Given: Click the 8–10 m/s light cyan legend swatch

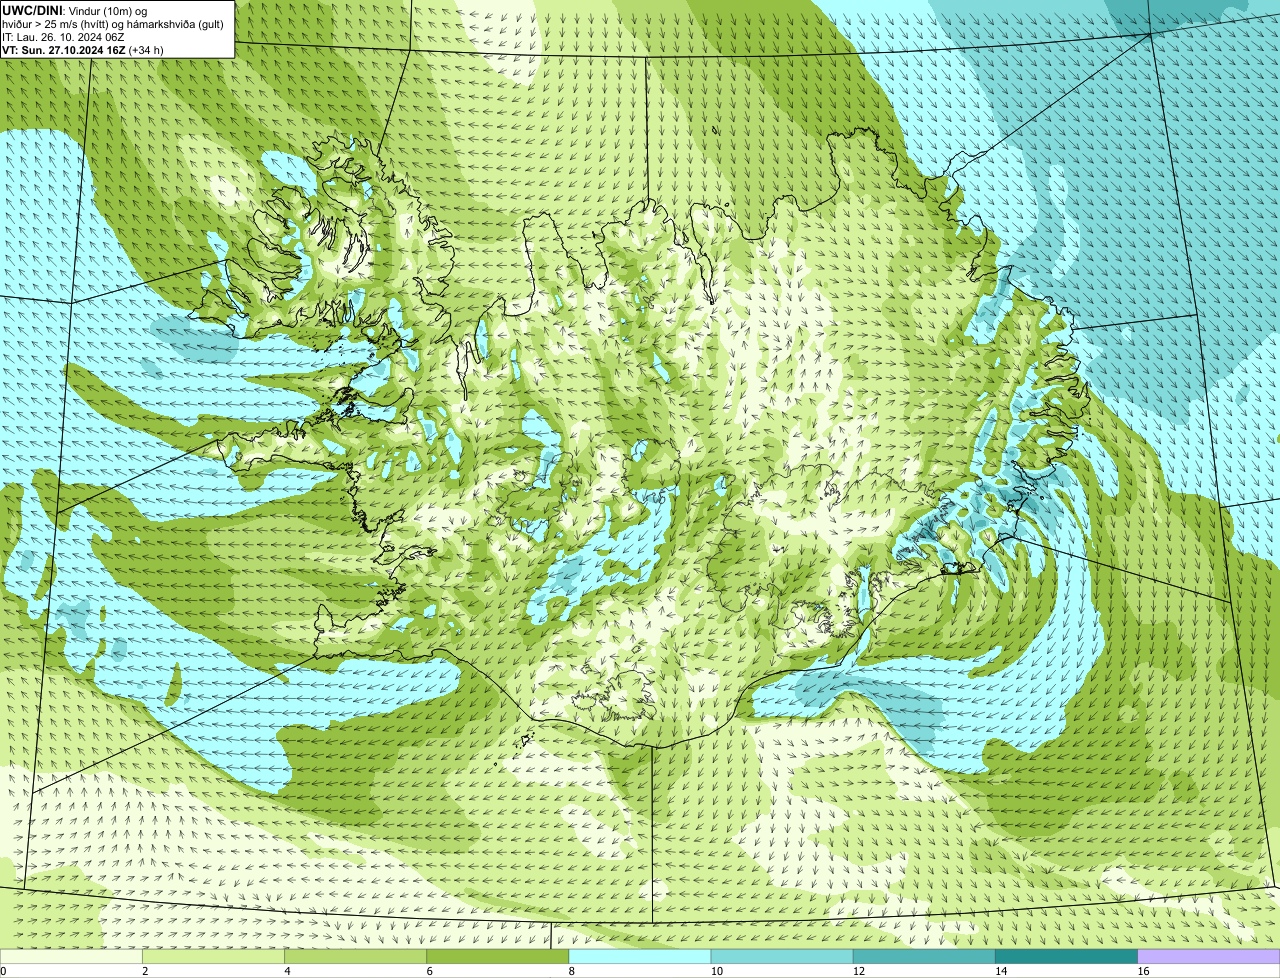Looking at the screenshot, I should [x=640, y=956].
